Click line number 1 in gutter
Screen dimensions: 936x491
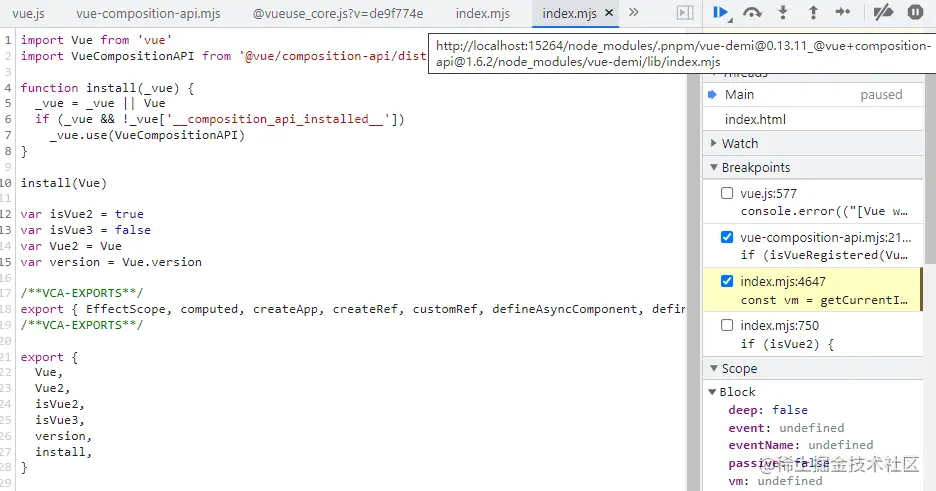8,40
